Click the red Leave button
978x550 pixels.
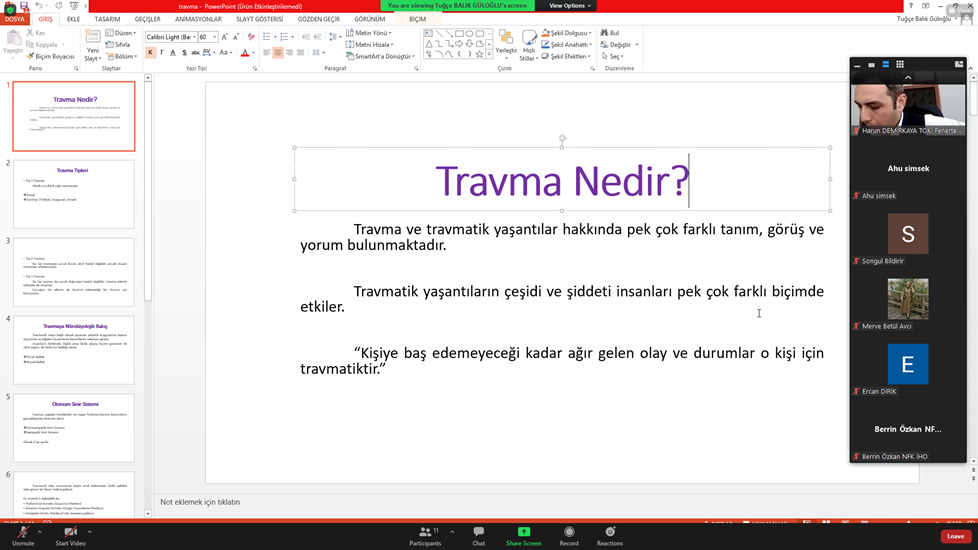[955, 536]
